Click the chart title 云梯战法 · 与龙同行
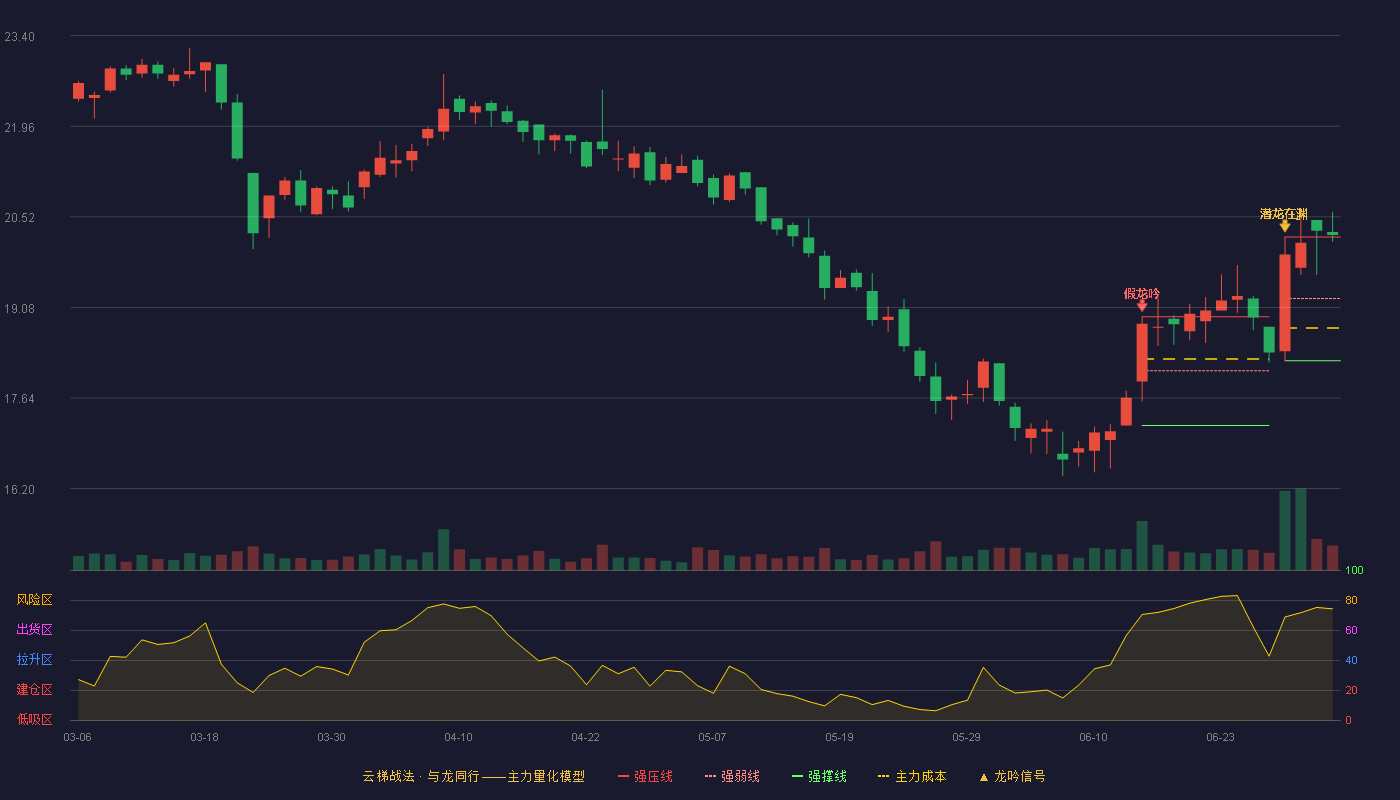 click(420, 777)
